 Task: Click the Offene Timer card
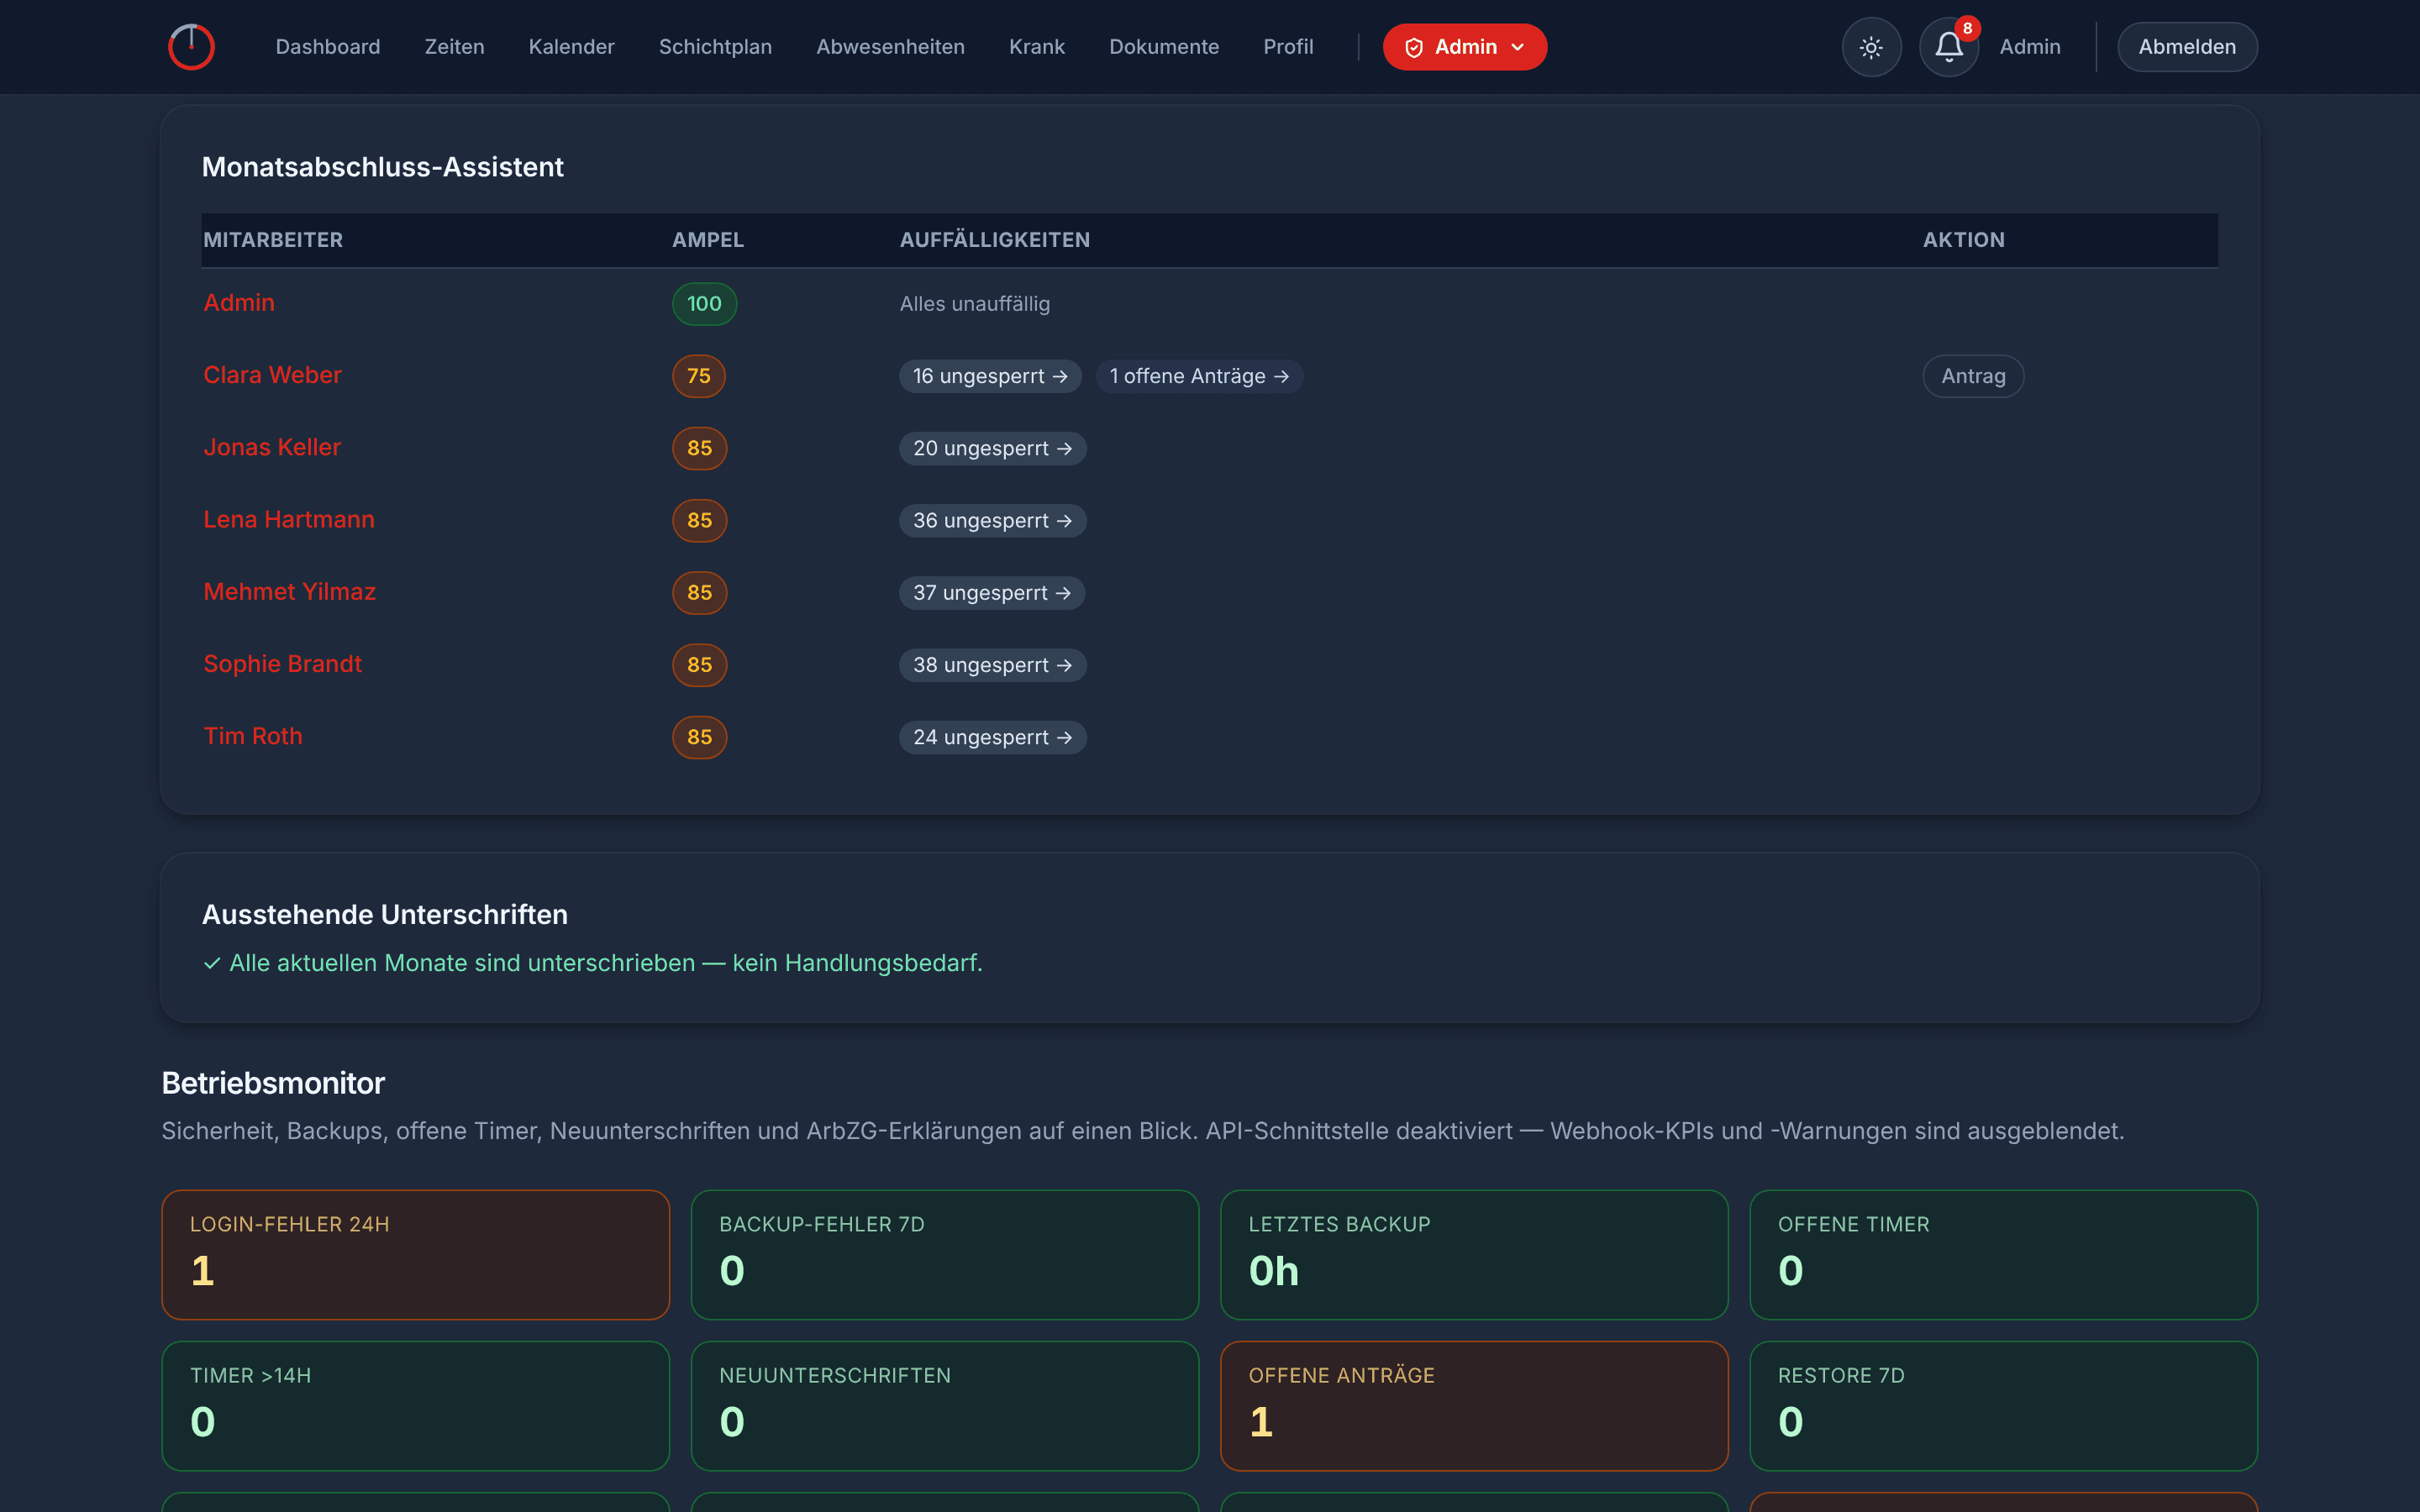(2003, 1254)
